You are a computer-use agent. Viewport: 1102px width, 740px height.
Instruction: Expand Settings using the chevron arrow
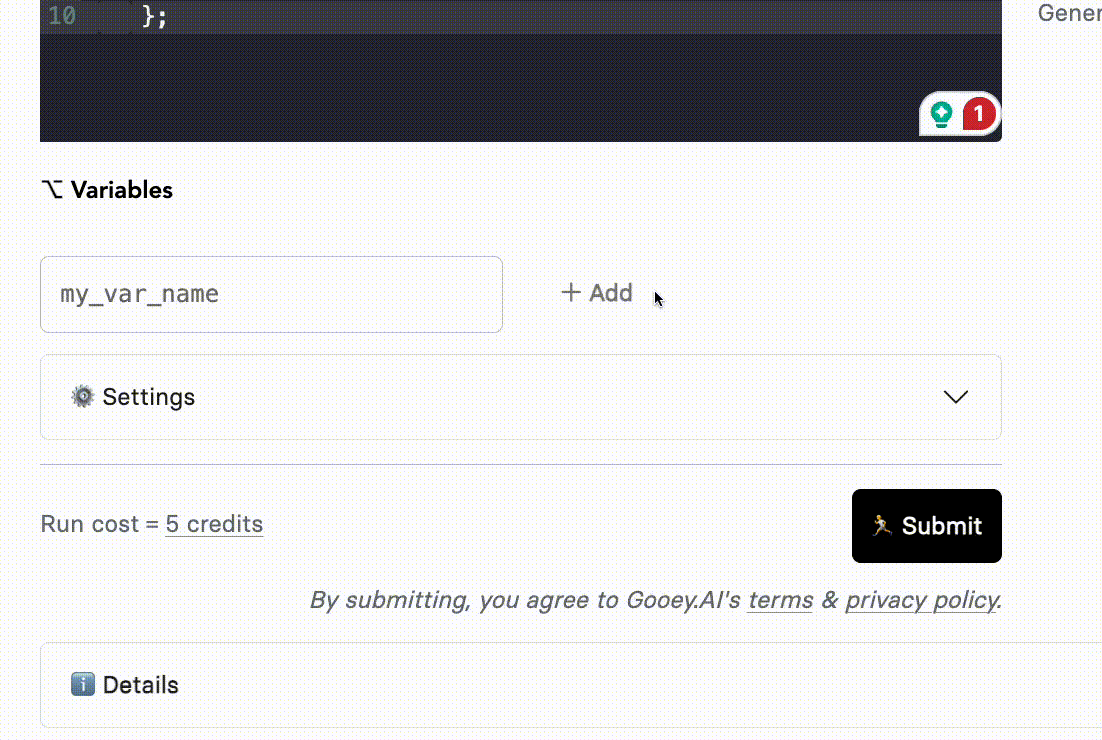[956, 397]
